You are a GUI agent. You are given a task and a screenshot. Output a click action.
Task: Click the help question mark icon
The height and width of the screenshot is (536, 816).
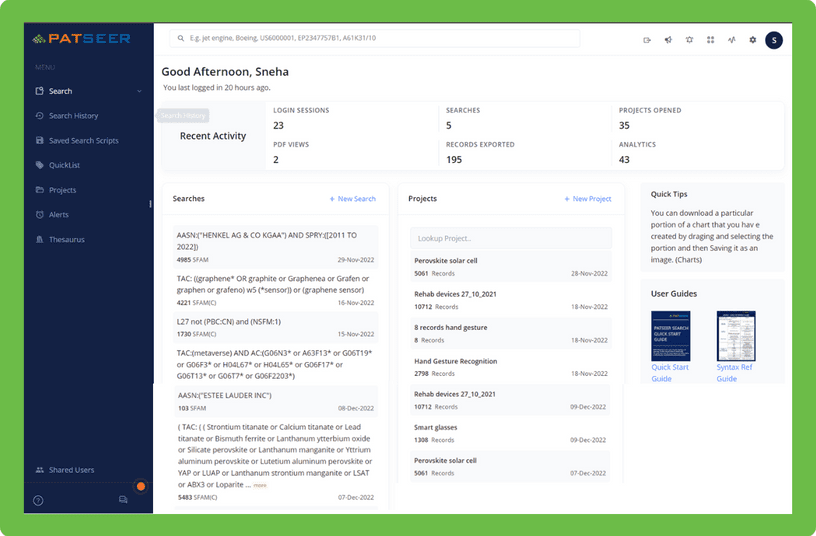[38, 501]
